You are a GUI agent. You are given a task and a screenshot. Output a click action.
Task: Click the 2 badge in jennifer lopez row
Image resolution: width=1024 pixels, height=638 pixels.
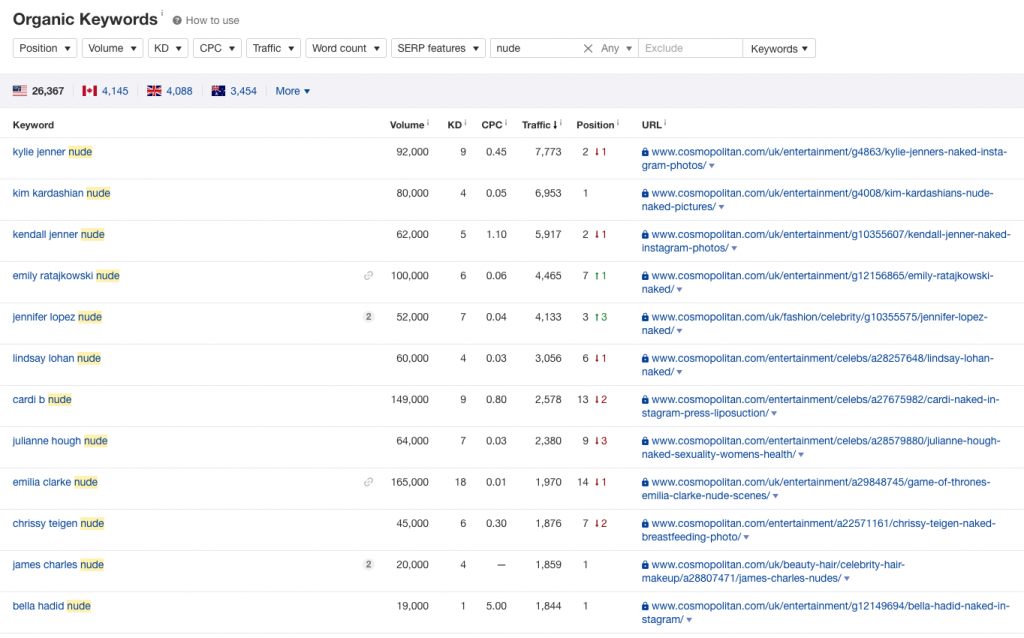click(x=368, y=317)
